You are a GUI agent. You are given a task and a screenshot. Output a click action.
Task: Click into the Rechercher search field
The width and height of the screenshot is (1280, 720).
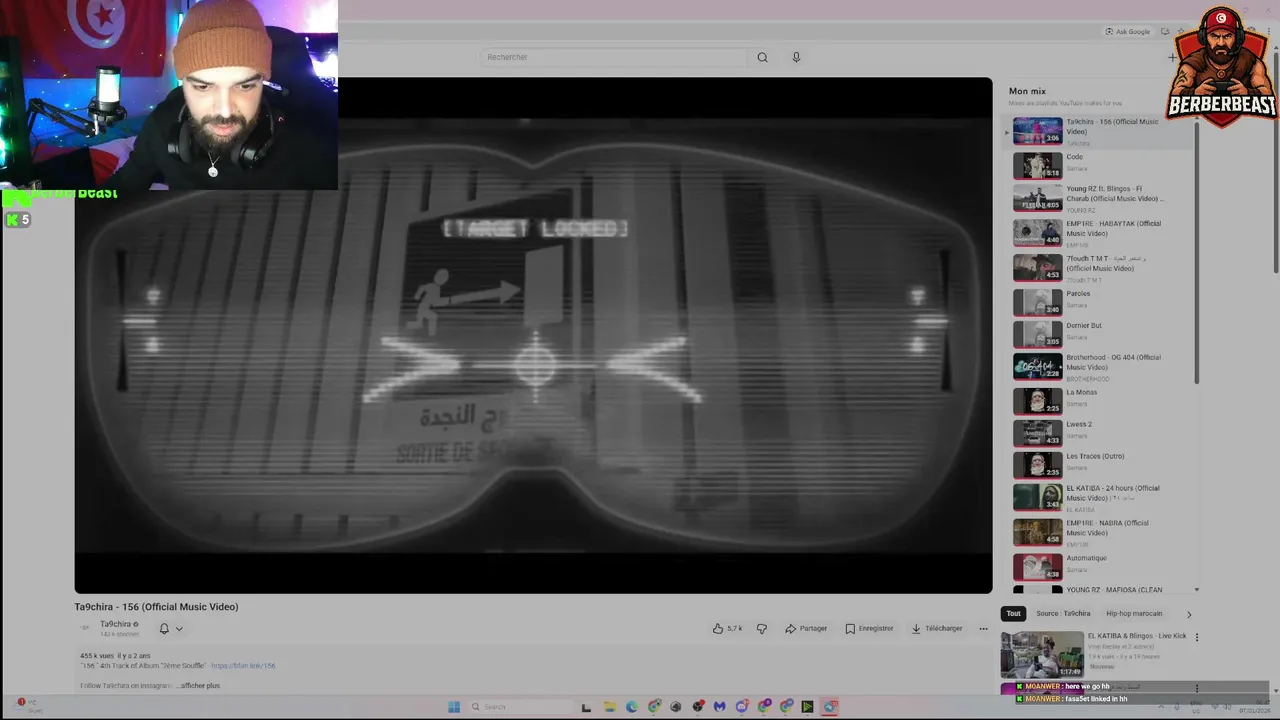[x=612, y=57]
